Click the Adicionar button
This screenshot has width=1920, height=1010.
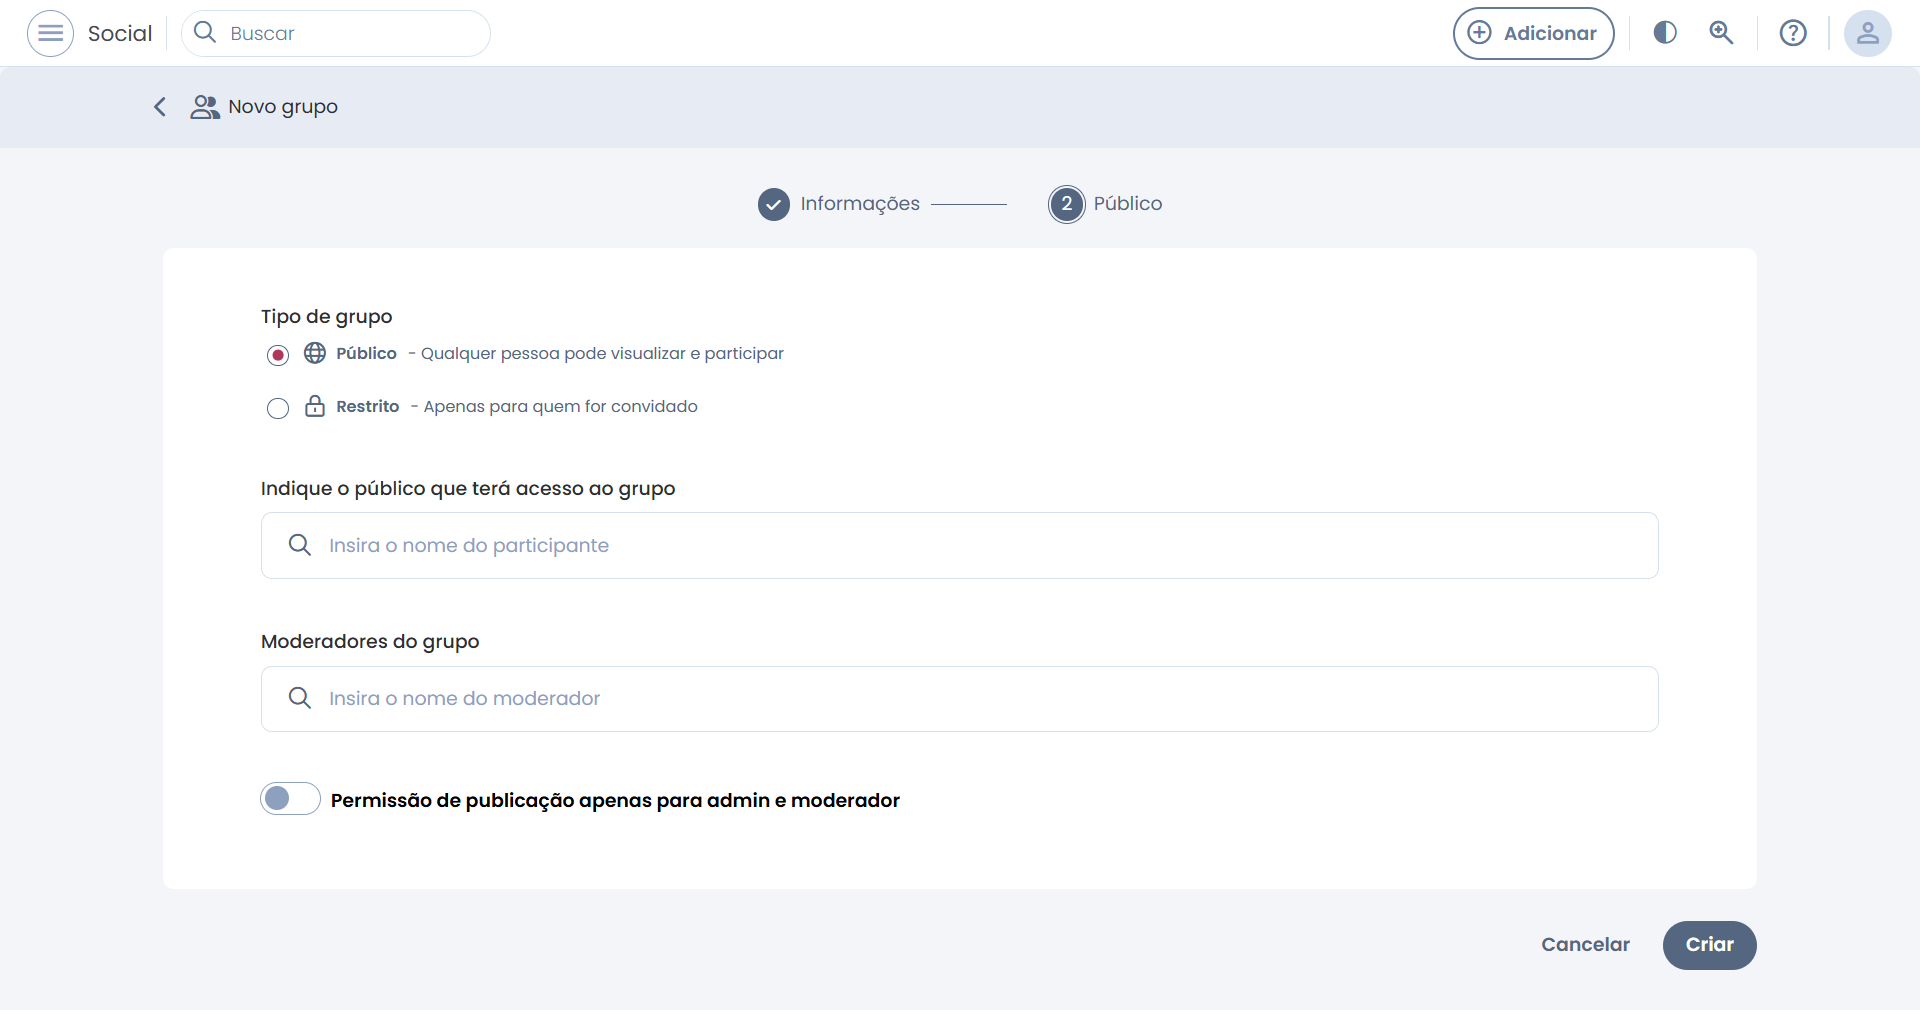coord(1533,33)
